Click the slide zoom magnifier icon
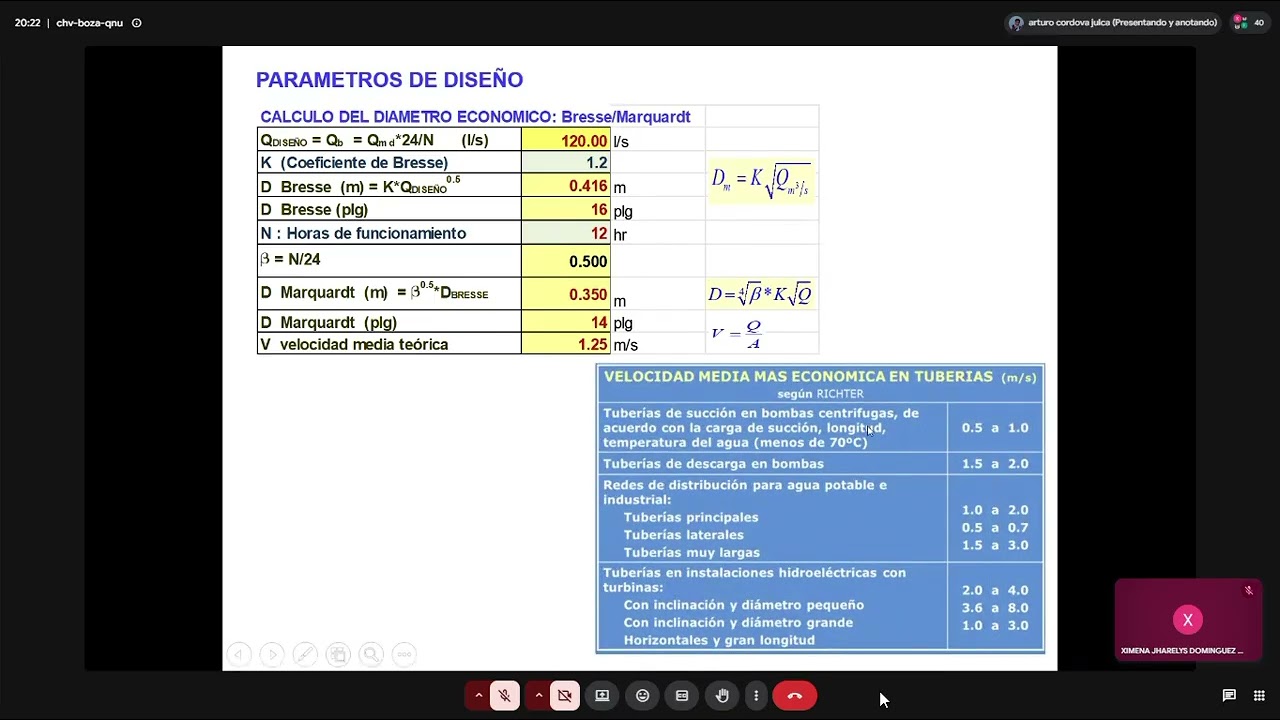Viewport: 1280px width, 720px height. pyautogui.click(x=371, y=655)
